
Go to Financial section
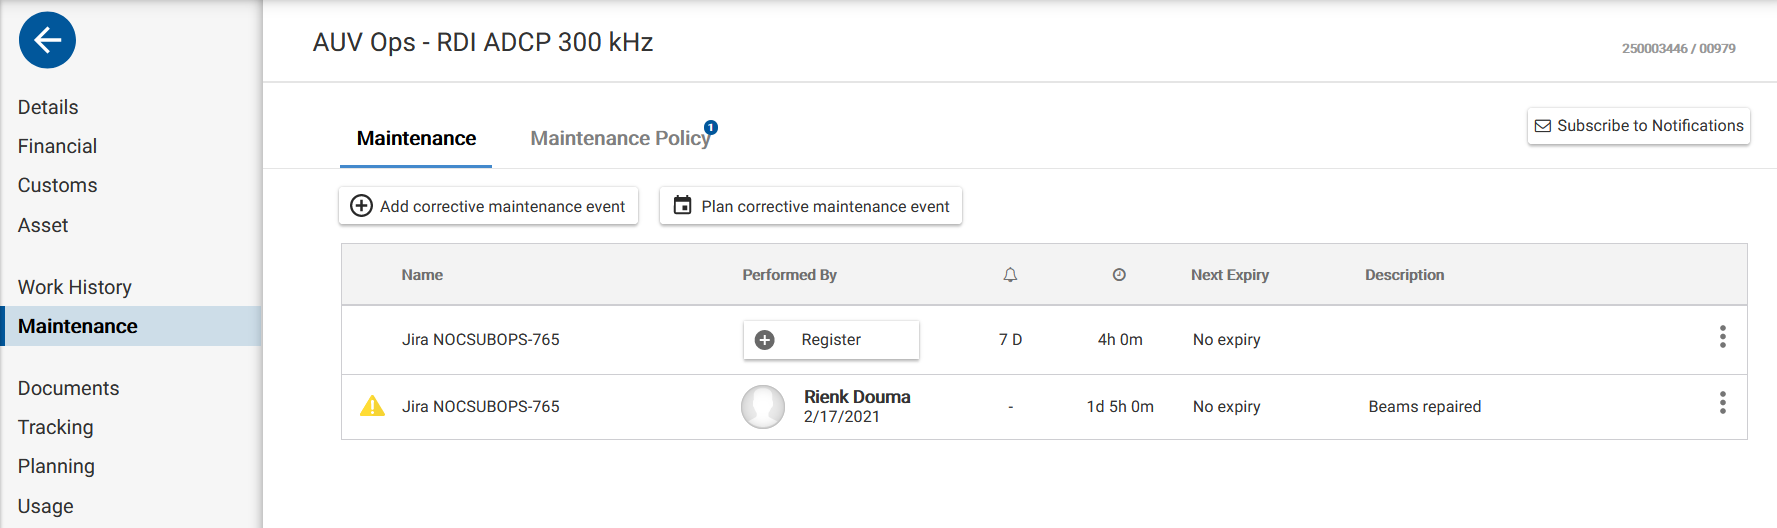coord(57,146)
